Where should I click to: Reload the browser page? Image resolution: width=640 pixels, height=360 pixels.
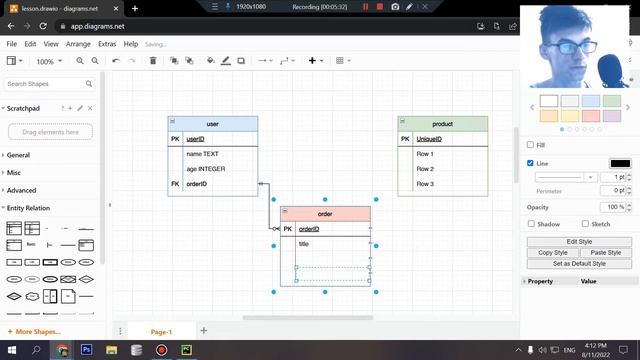point(43,26)
